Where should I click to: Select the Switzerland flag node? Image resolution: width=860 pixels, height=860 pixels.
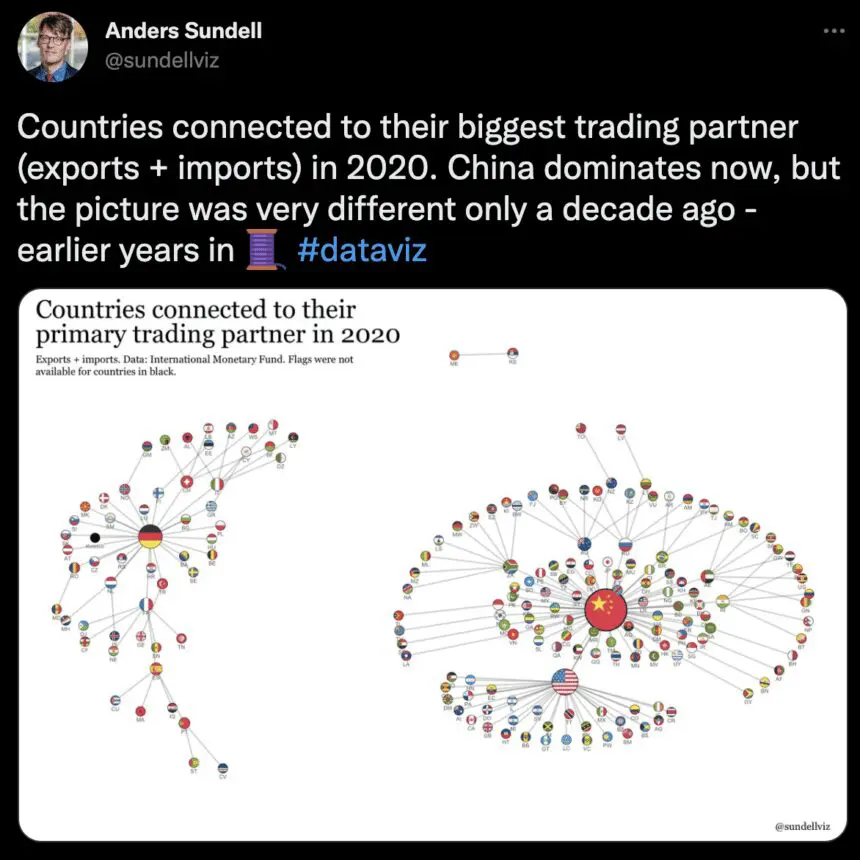point(186,482)
